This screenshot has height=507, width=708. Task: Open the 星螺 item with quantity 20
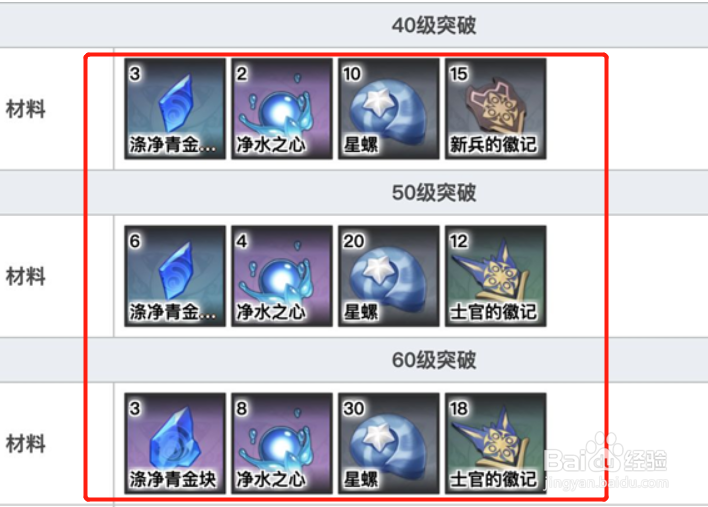pos(389,276)
